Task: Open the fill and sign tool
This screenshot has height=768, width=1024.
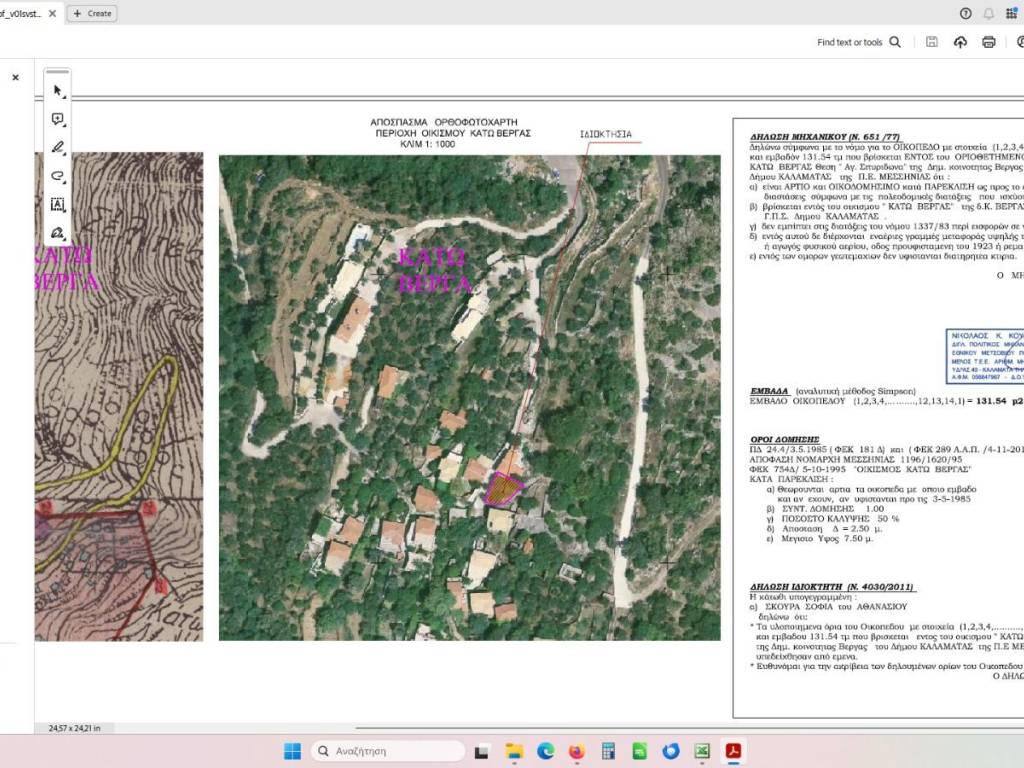Action: 58,233
